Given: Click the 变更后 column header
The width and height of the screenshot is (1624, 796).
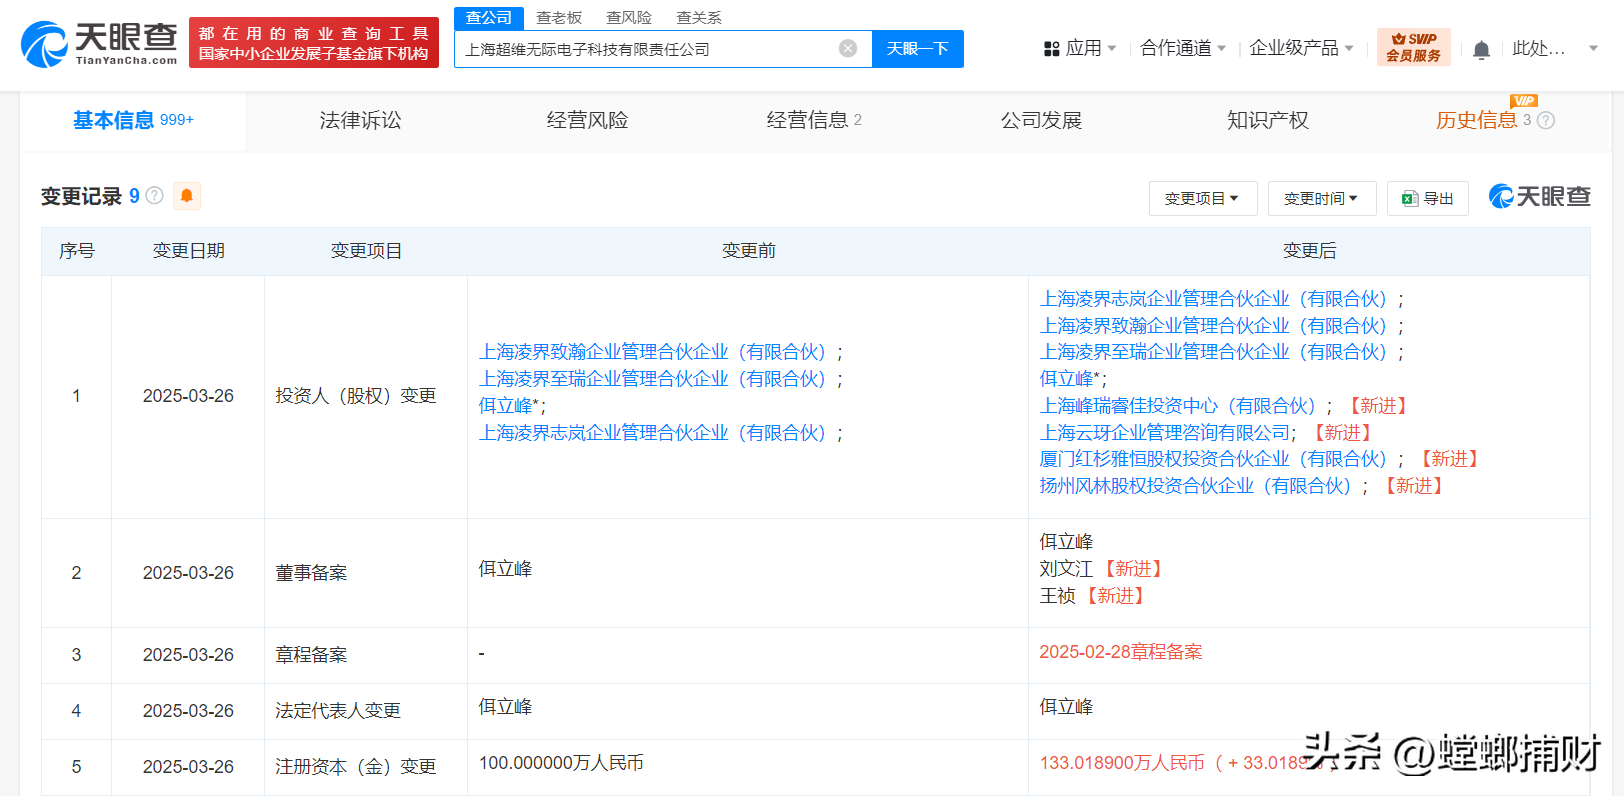Looking at the screenshot, I should [1309, 251].
